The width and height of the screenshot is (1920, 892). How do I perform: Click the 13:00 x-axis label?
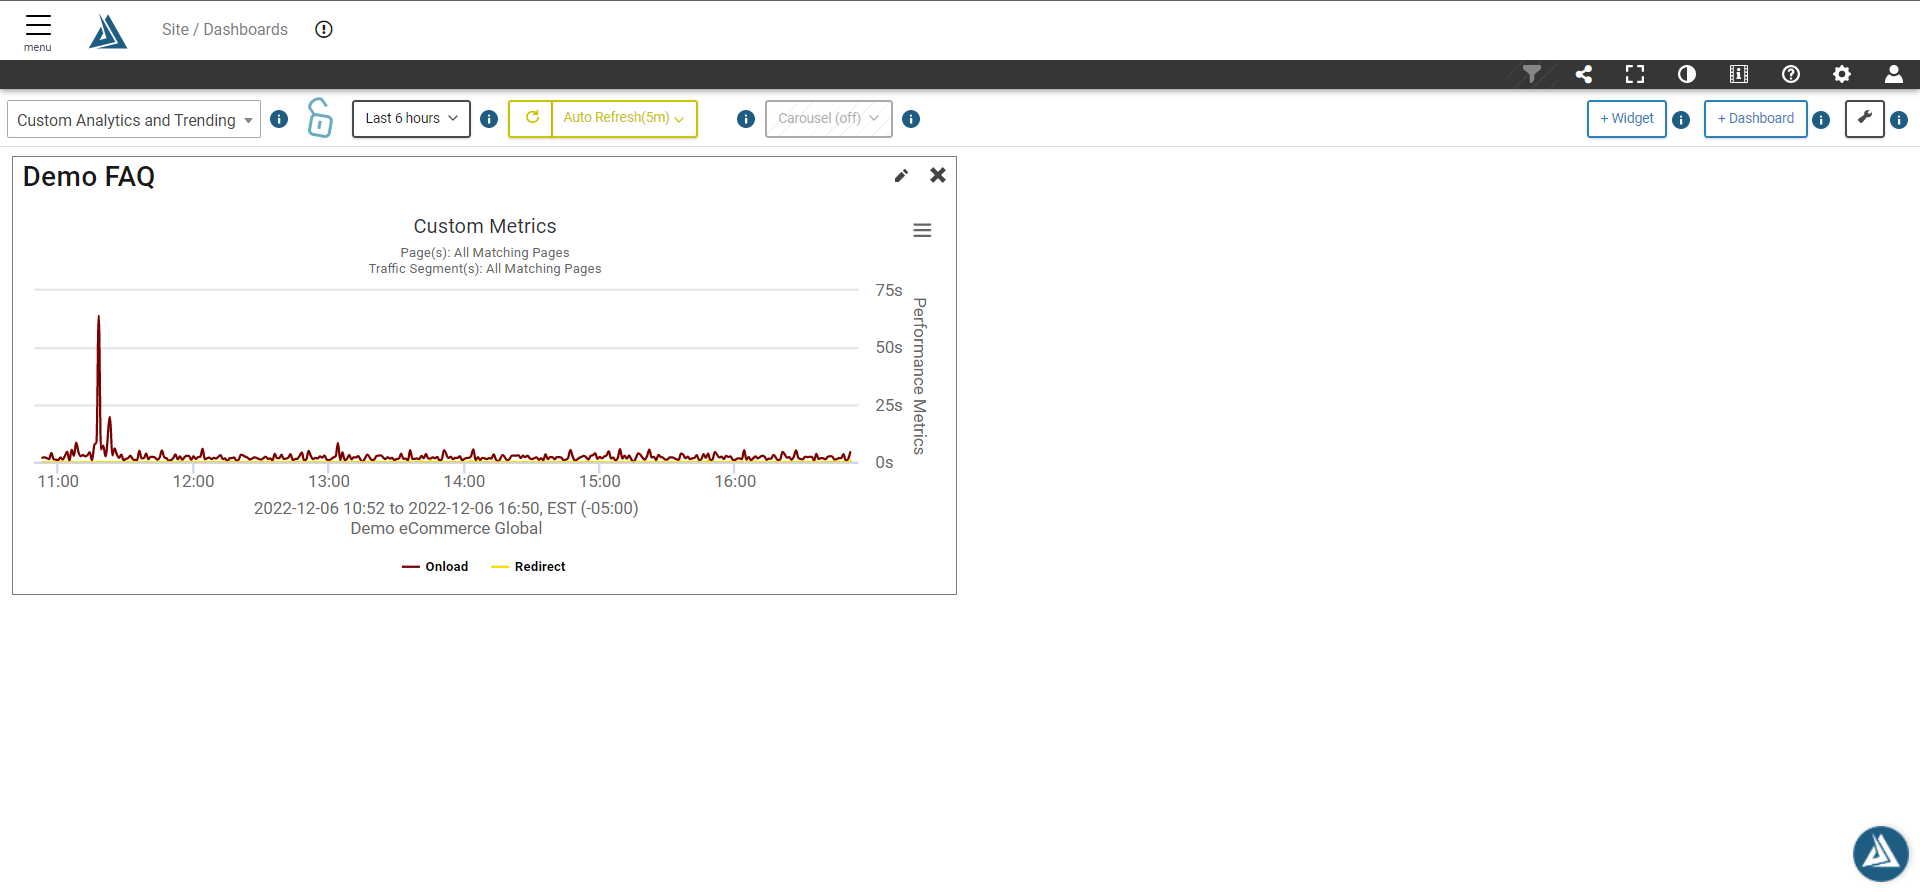[x=329, y=482]
